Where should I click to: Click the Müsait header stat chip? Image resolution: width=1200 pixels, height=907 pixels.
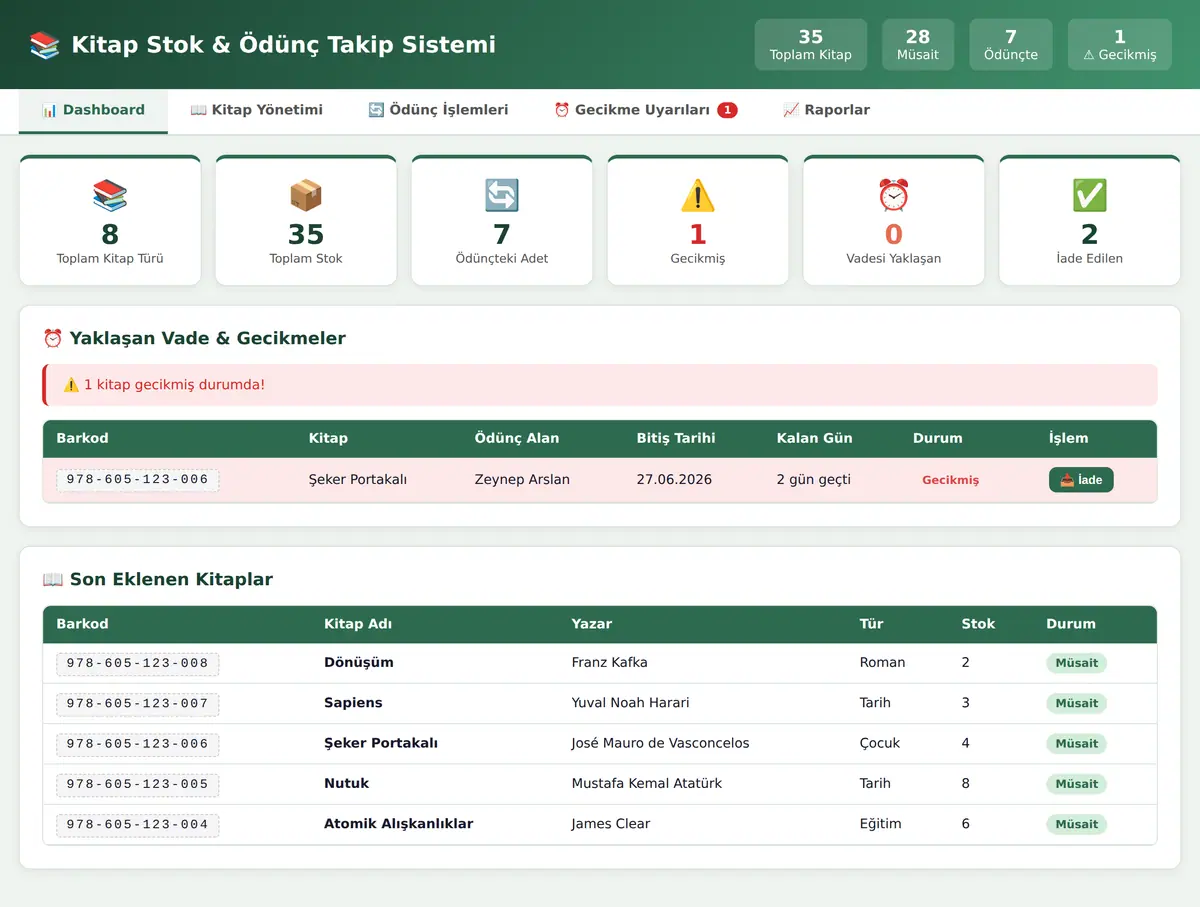click(918, 45)
